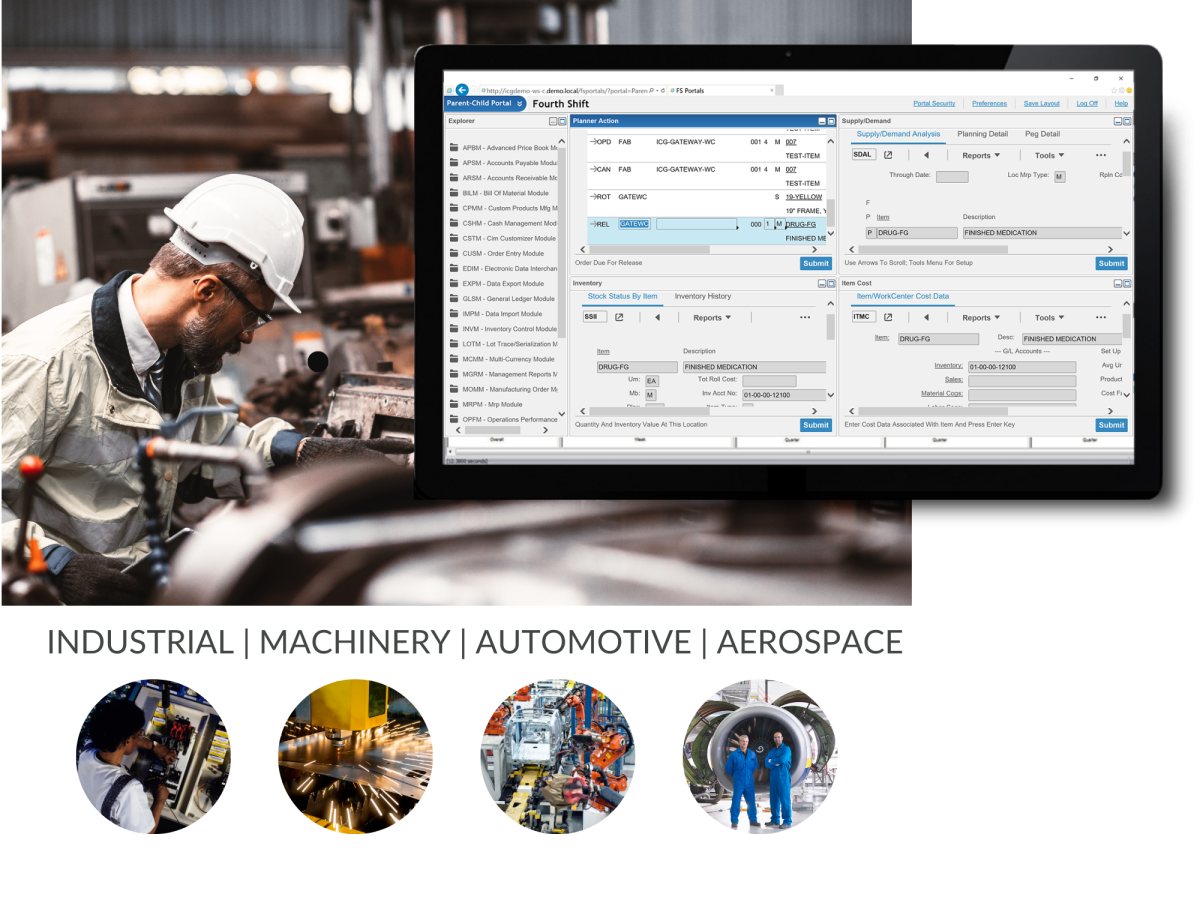This screenshot has height=900, width=1200.
Task: Open the ellipsis menu in Item Cost panel
Action: coord(1100,316)
